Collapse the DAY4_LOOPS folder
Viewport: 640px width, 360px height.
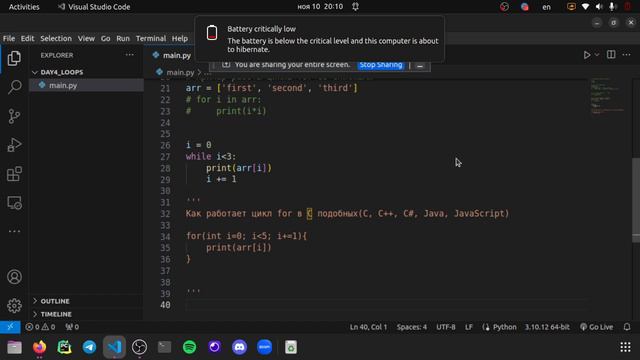[x=61, y=72]
